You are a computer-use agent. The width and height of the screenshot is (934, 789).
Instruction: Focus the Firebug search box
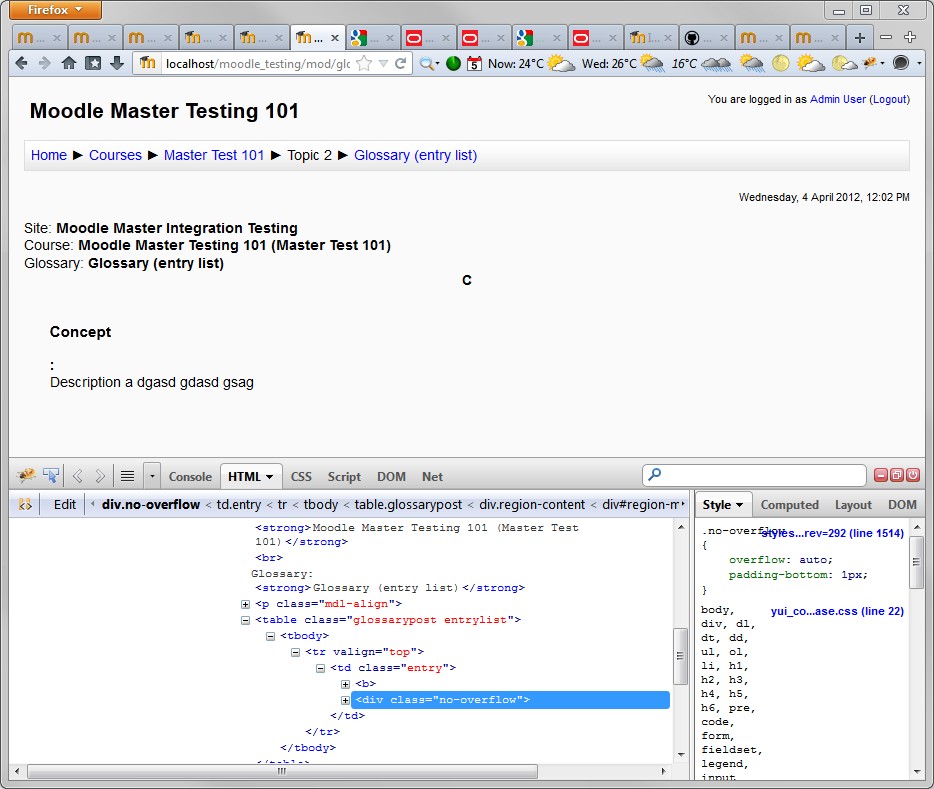pos(754,475)
